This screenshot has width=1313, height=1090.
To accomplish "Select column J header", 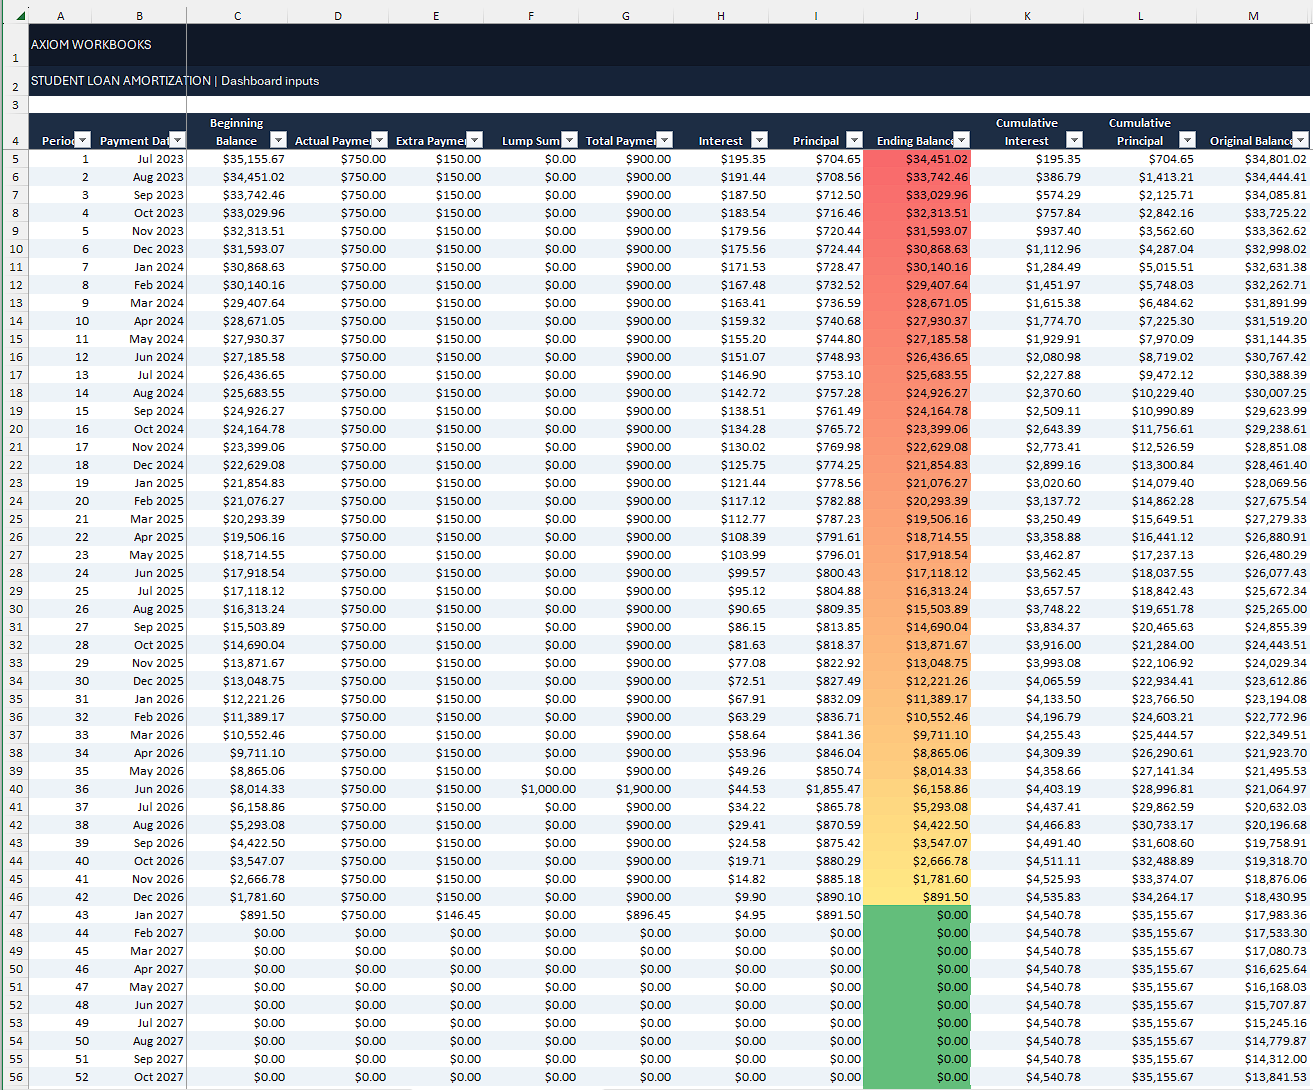I will 917,16.
